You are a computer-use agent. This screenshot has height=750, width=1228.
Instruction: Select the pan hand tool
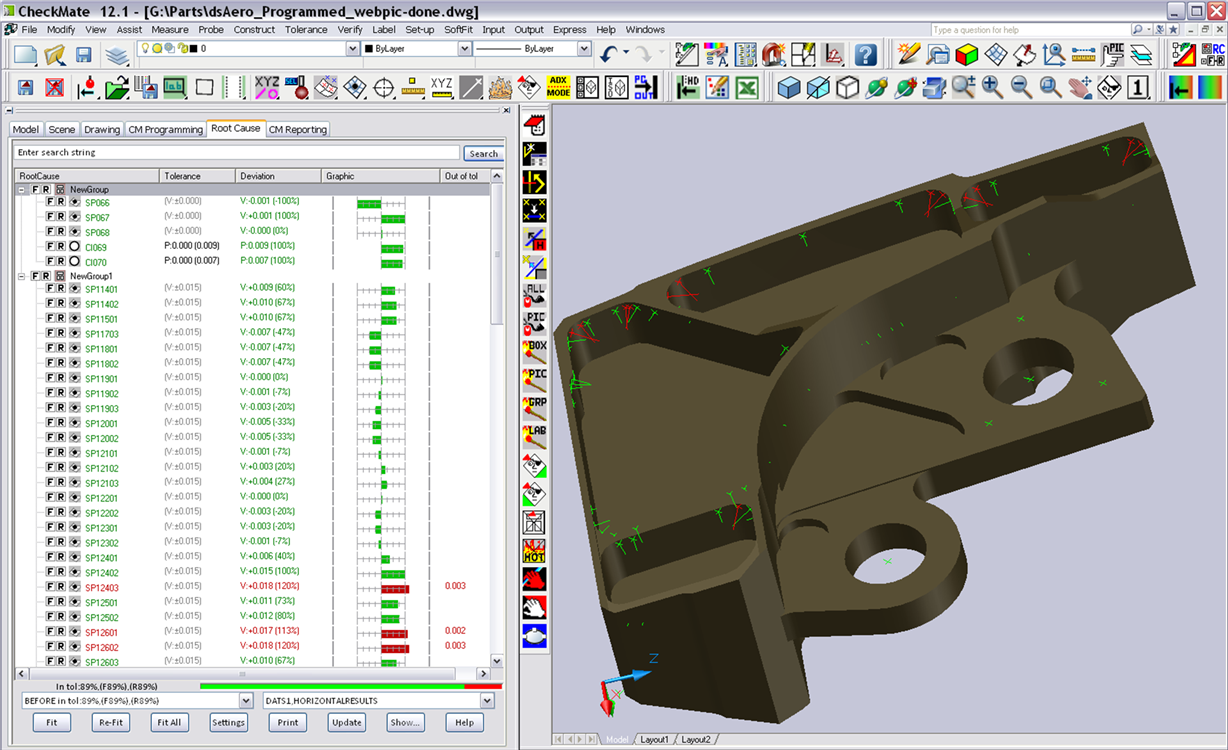(1080, 88)
